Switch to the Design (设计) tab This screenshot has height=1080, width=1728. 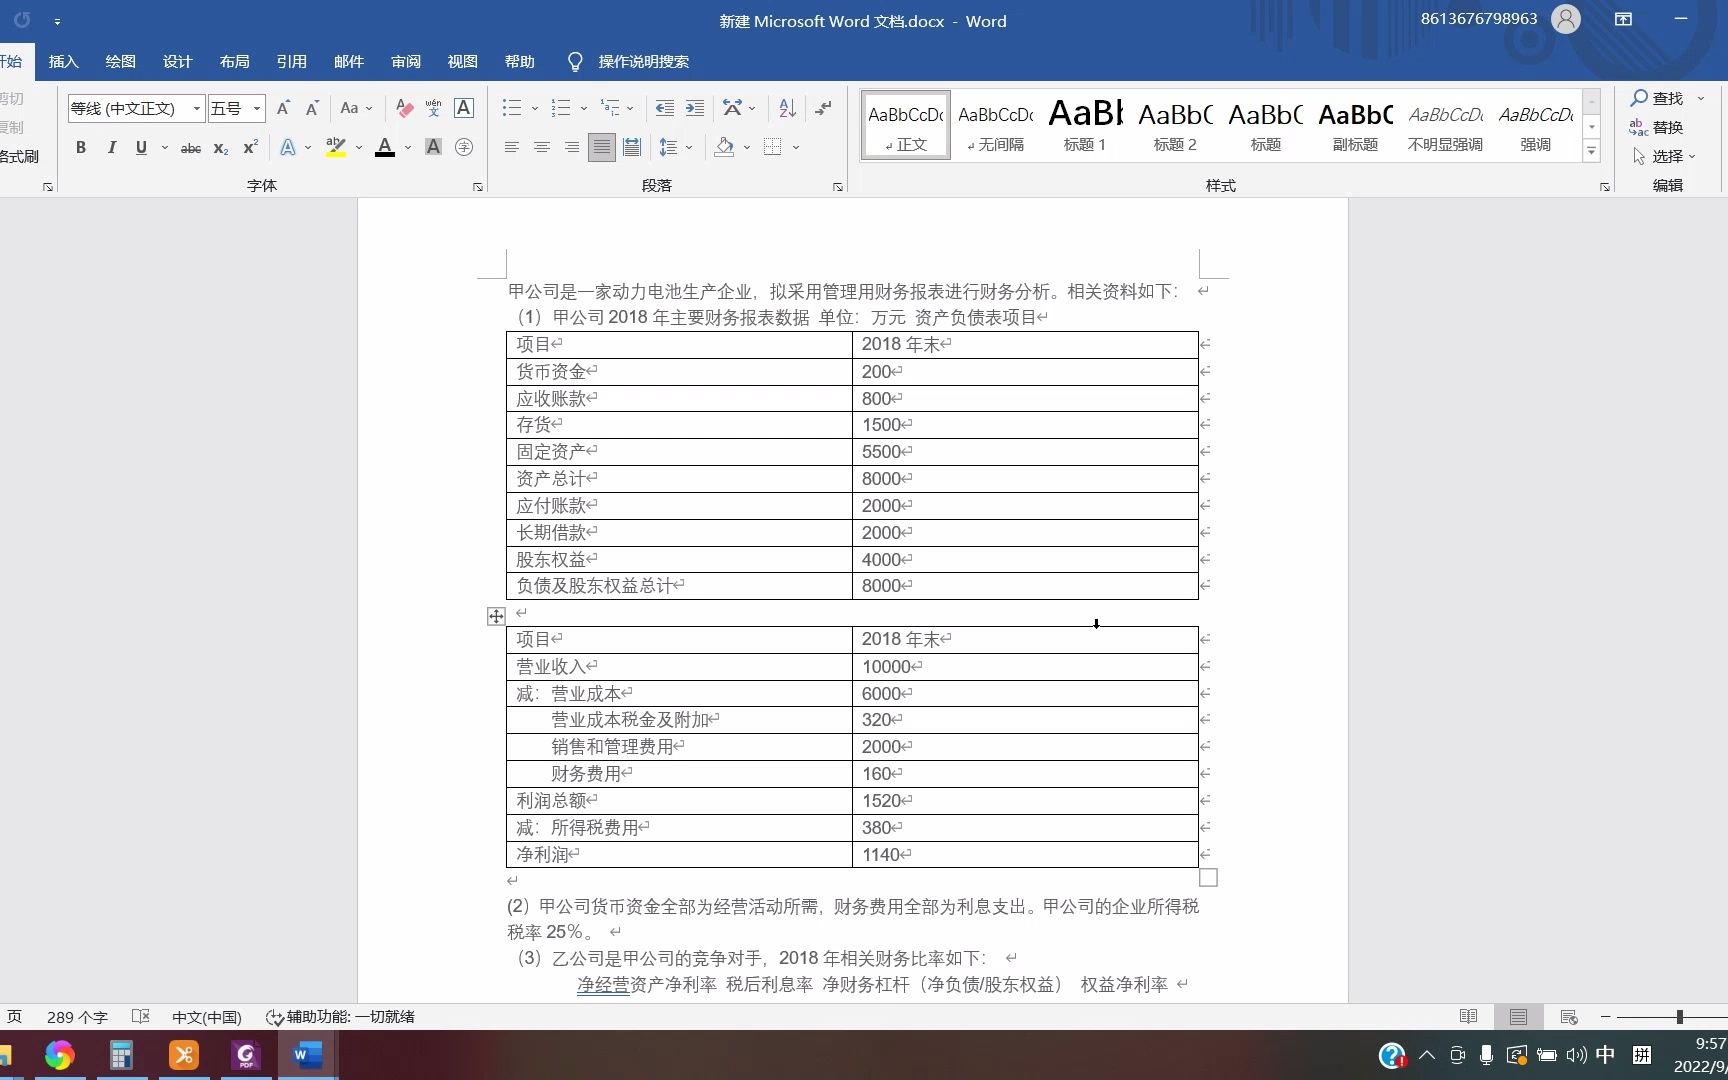[177, 62]
